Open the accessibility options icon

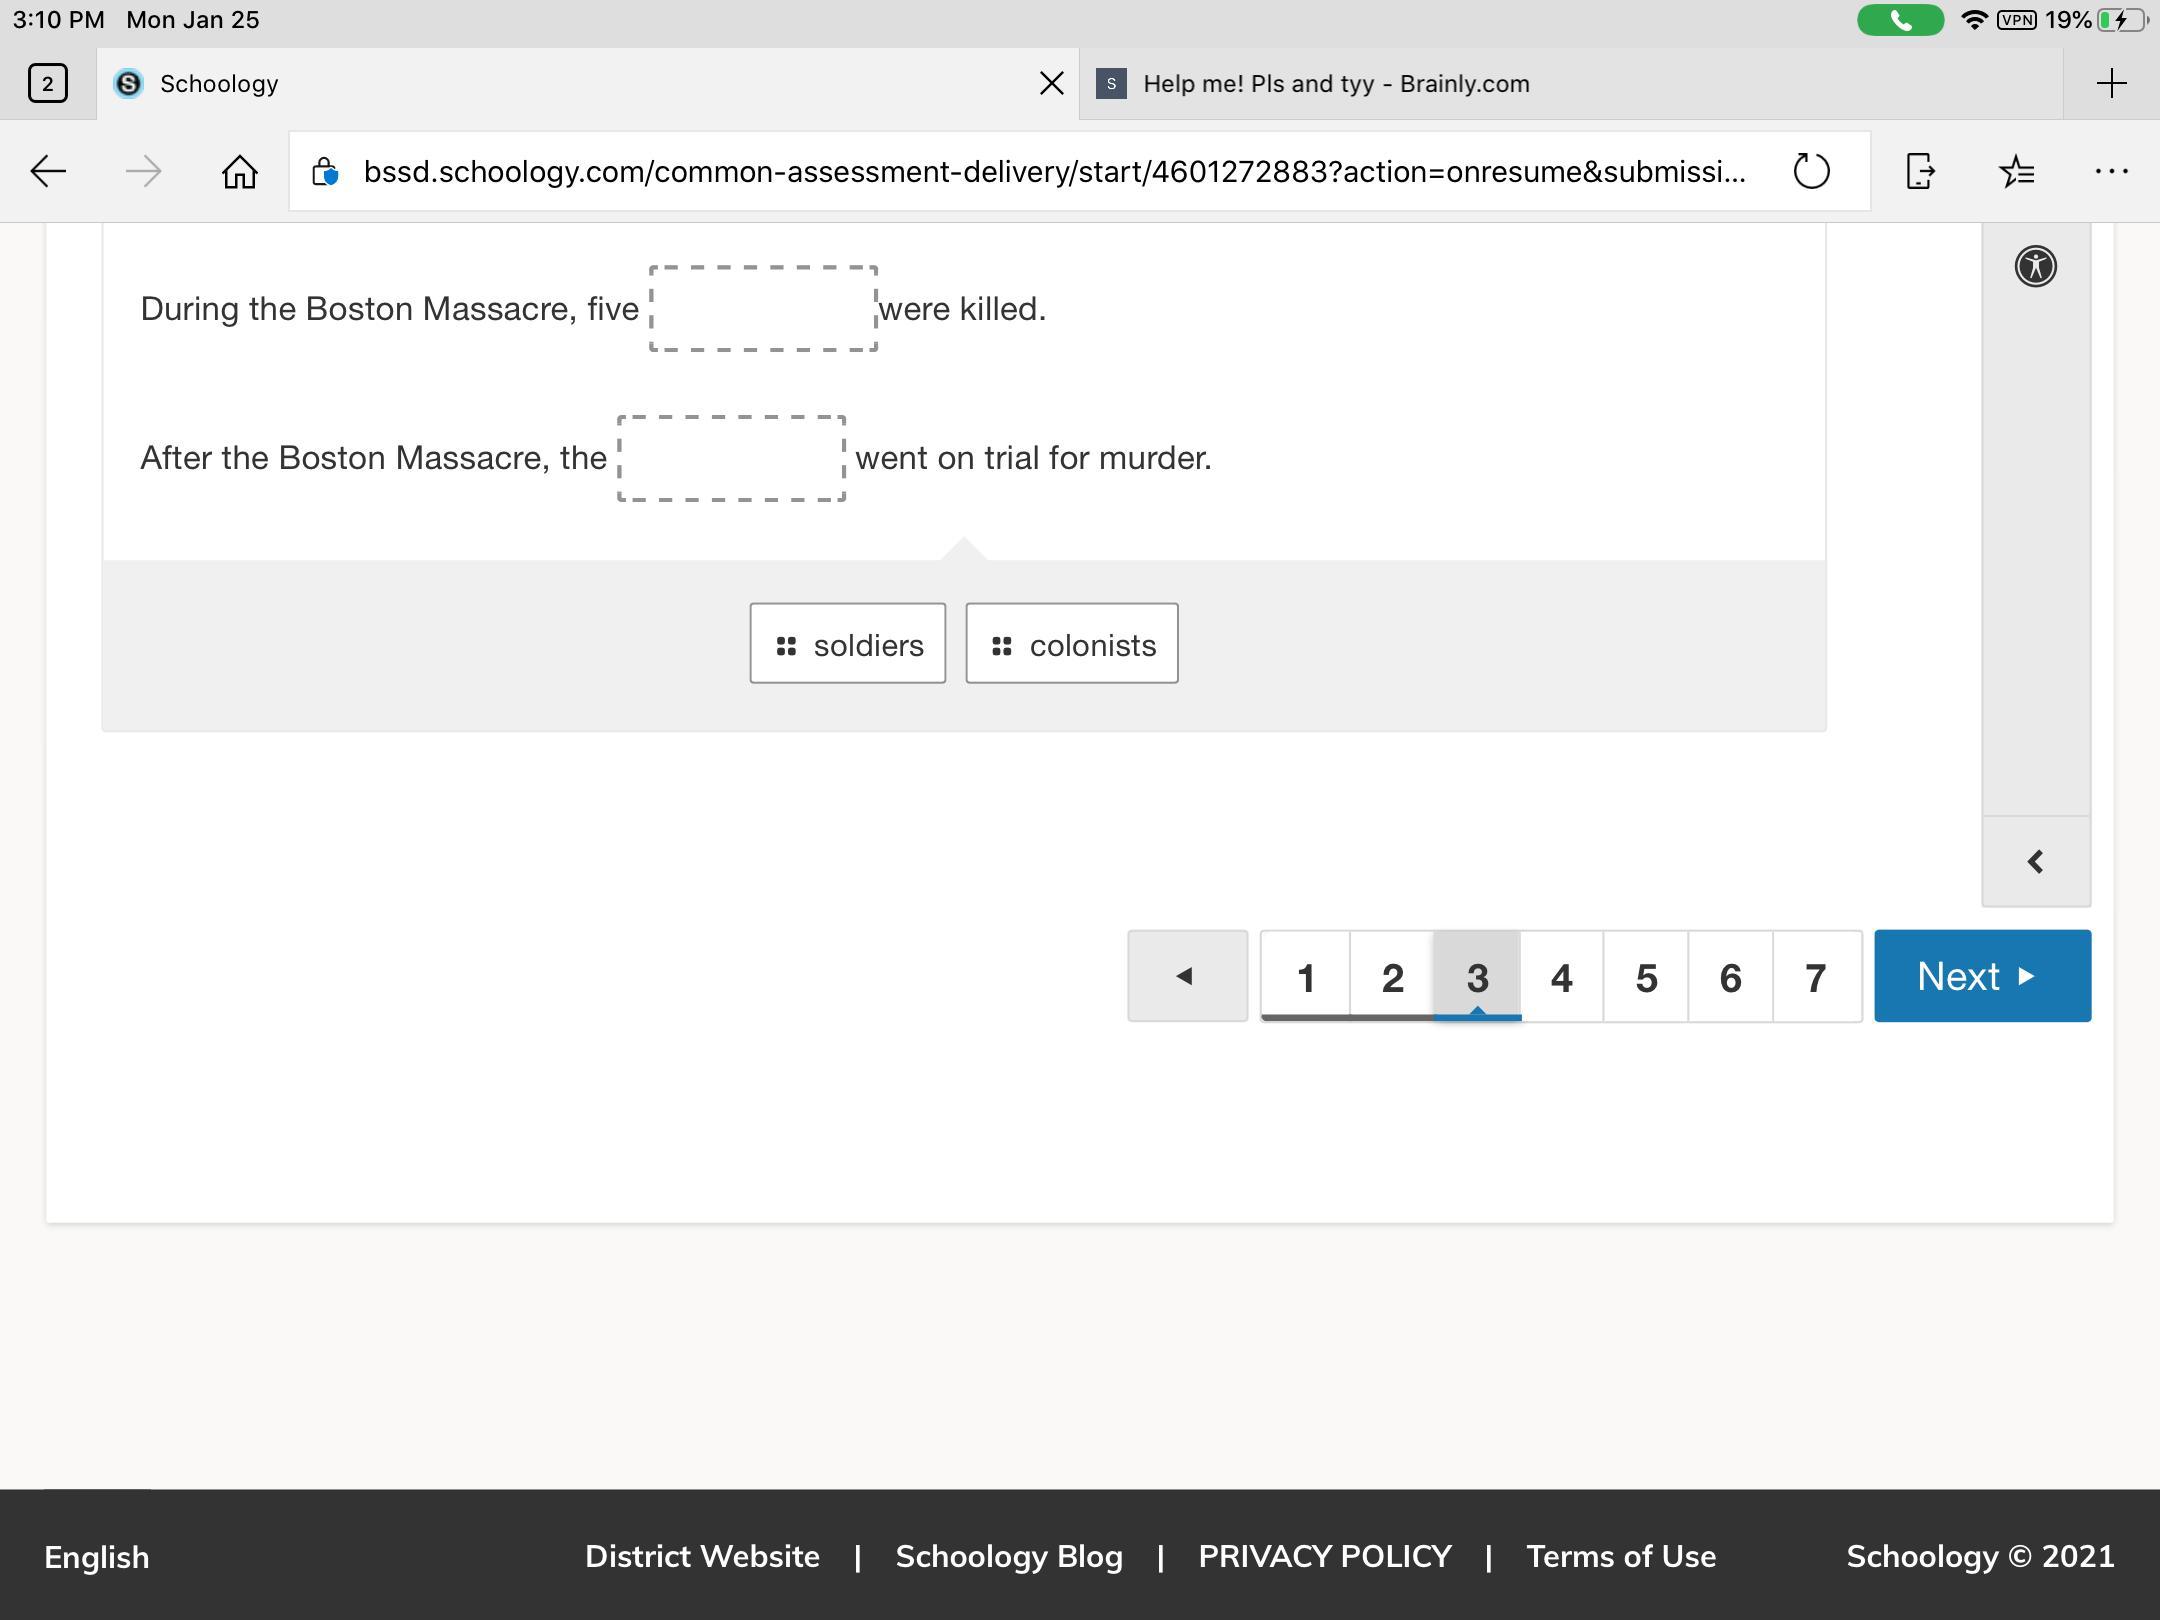[2035, 267]
